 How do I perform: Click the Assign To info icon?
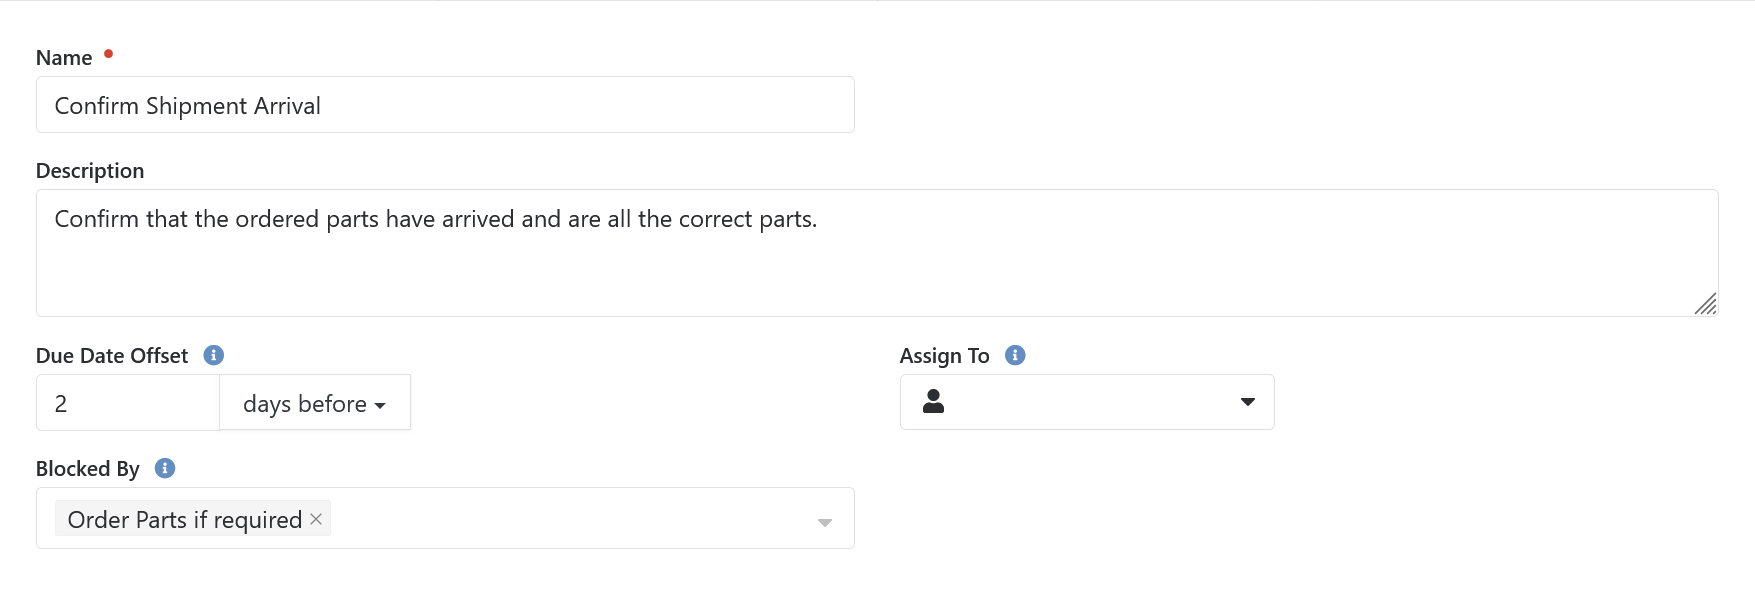[1015, 355]
